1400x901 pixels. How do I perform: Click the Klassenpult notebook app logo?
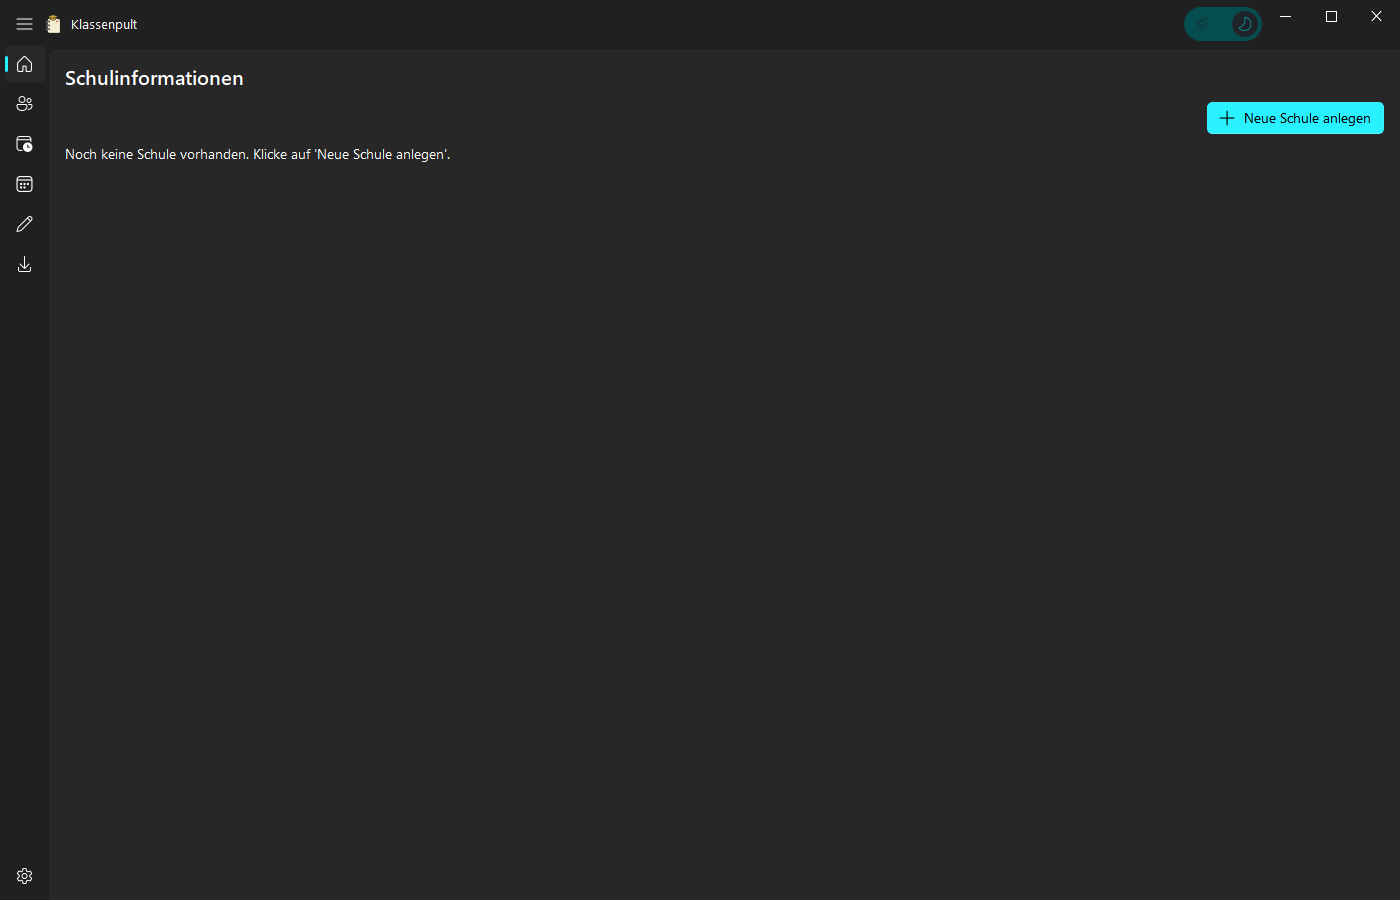pyautogui.click(x=54, y=24)
